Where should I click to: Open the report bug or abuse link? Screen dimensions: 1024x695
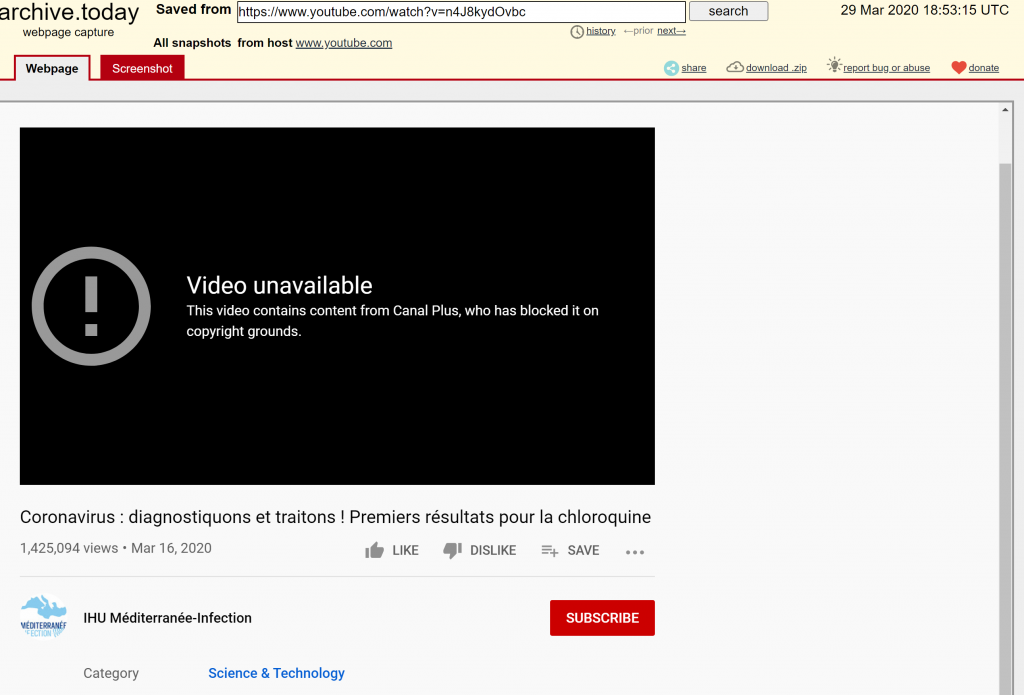point(886,68)
